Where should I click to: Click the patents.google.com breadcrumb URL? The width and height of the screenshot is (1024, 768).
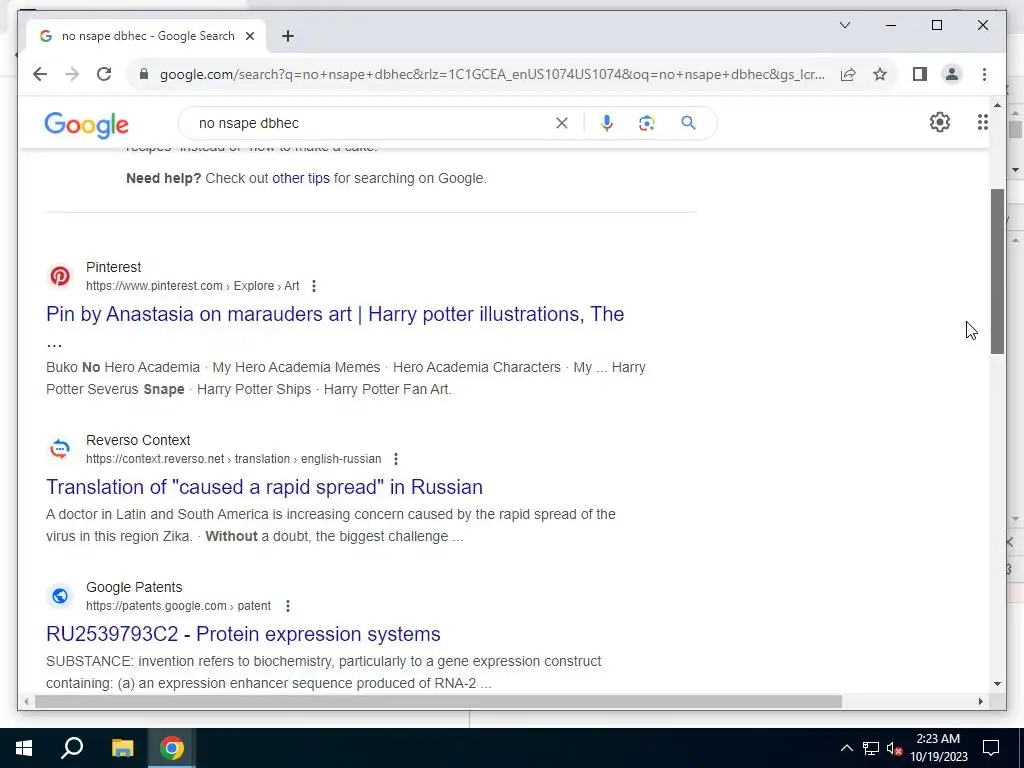(x=178, y=606)
